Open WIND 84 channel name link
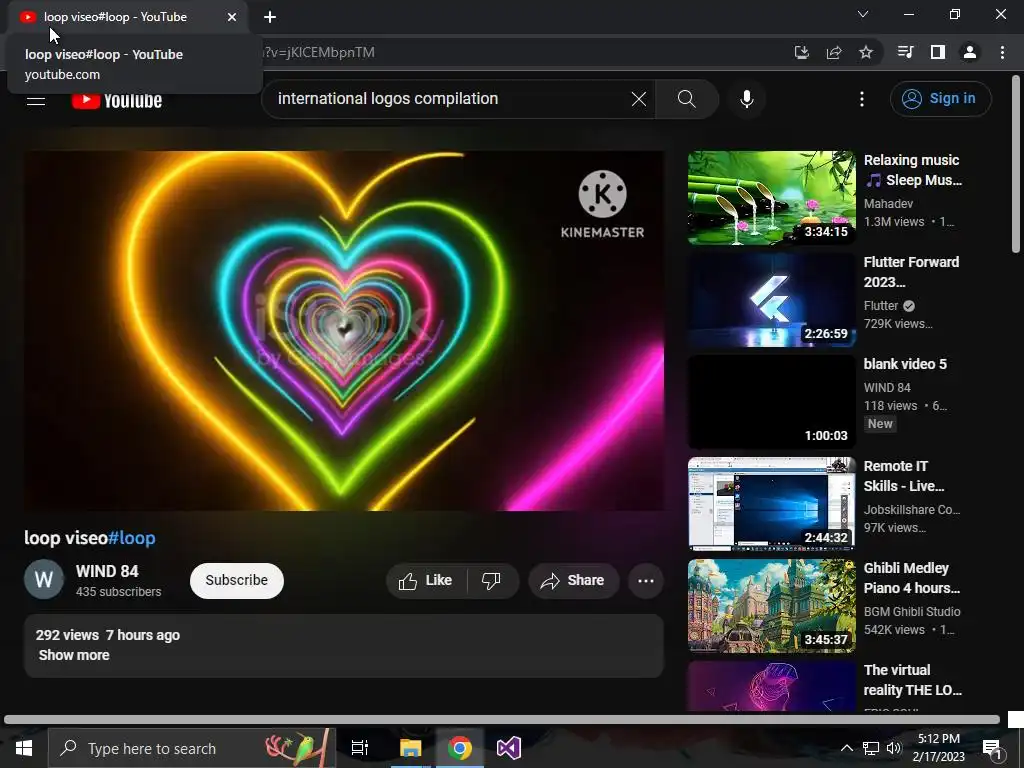 click(x=107, y=571)
